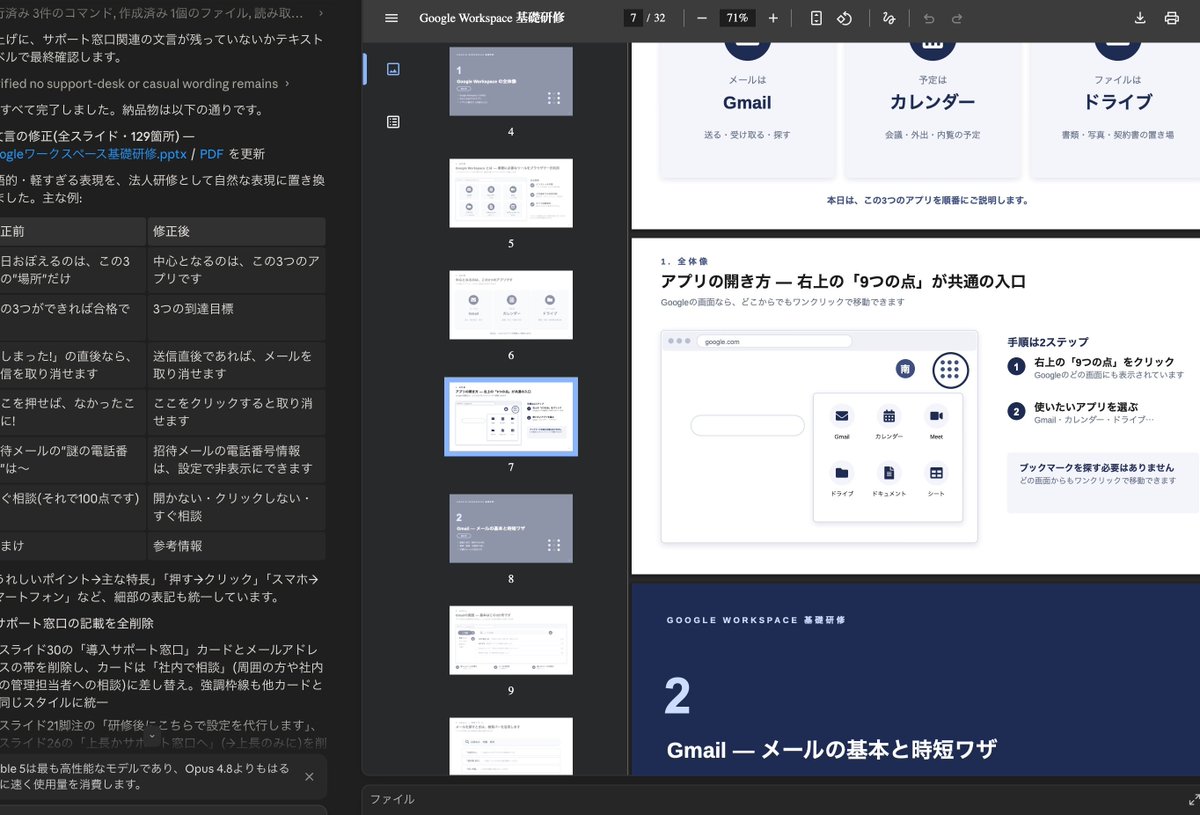Zoom out with the minus button
1200x815 pixels.
click(x=702, y=18)
